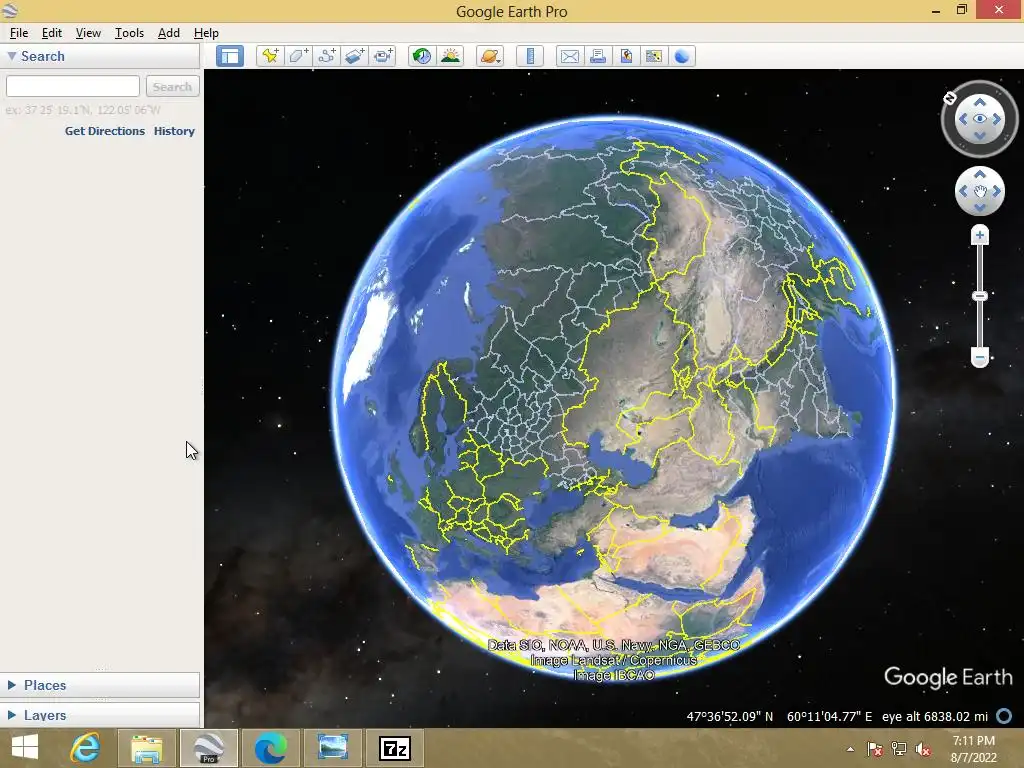Click the longitude coordinate 60°11'04.77" E

click(x=829, y=716)
